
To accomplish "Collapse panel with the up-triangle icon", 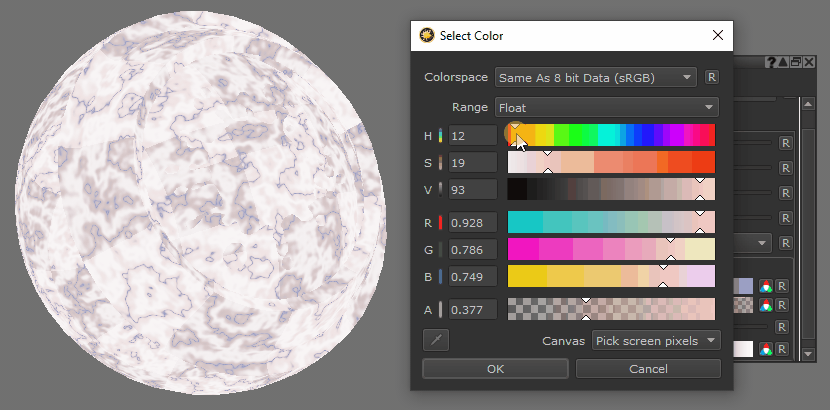I will point(783,62).
